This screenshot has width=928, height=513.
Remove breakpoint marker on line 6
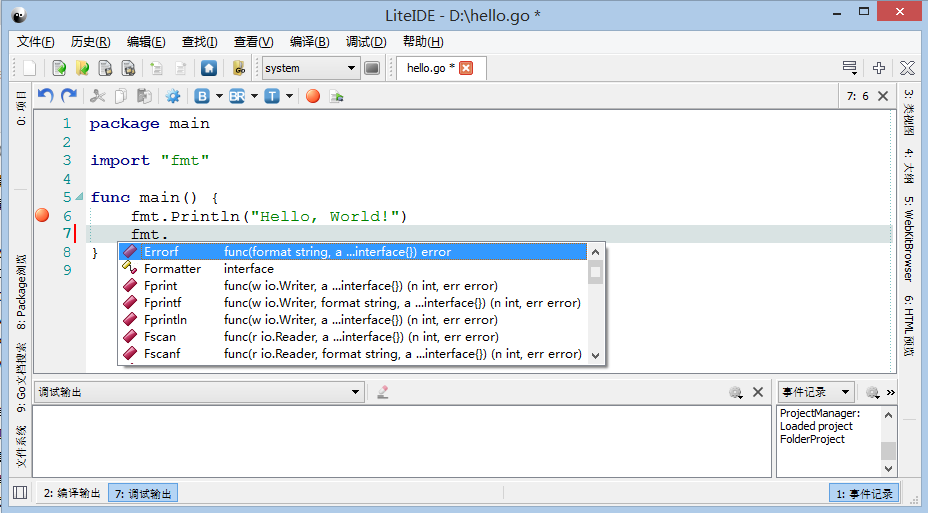point(42,215)
